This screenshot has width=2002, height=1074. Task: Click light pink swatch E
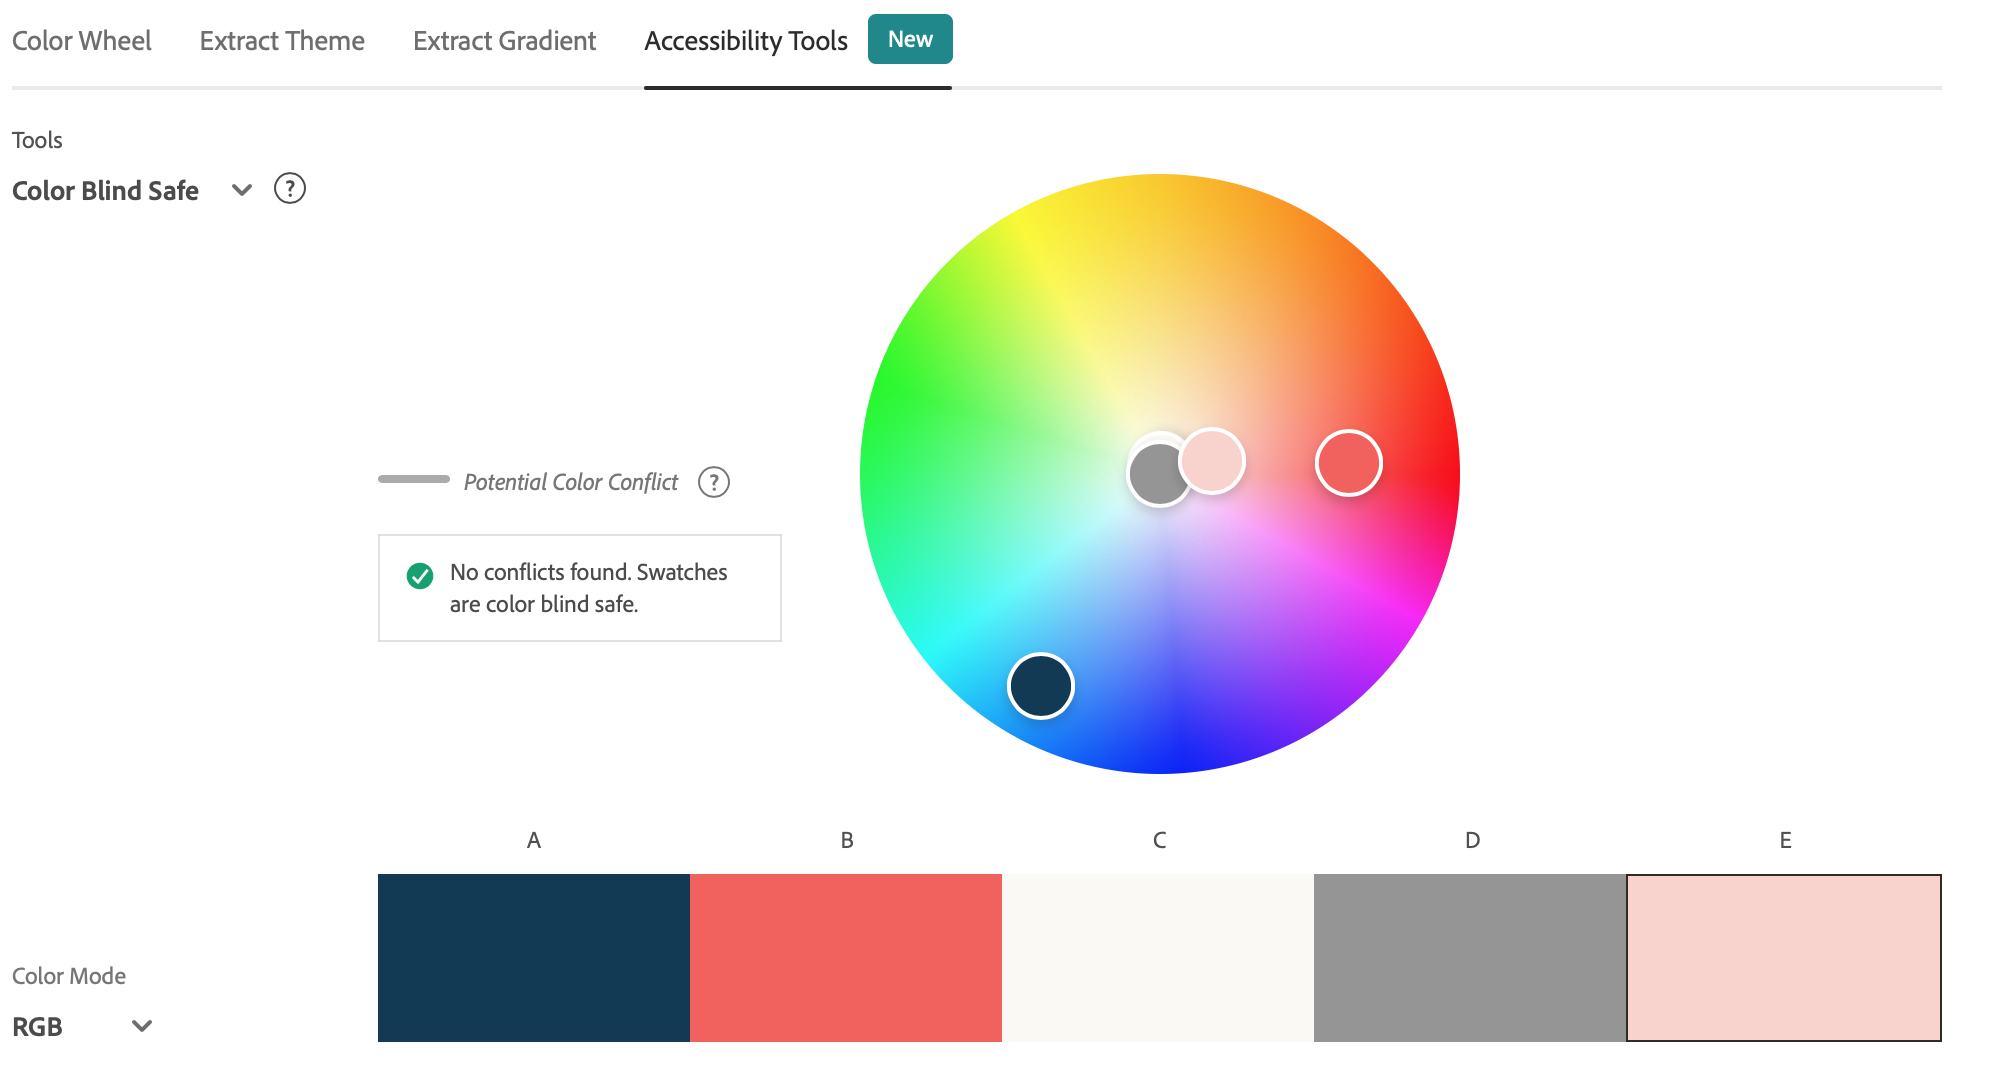1783,957
